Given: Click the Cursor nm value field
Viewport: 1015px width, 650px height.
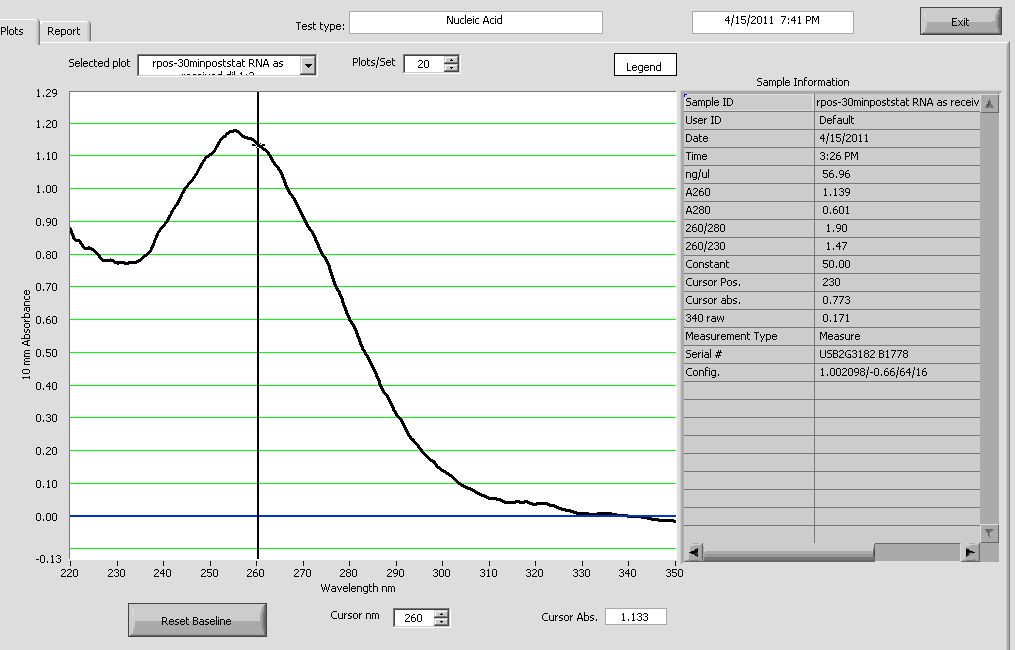Looking at the screenshot, I should [413, 618].
